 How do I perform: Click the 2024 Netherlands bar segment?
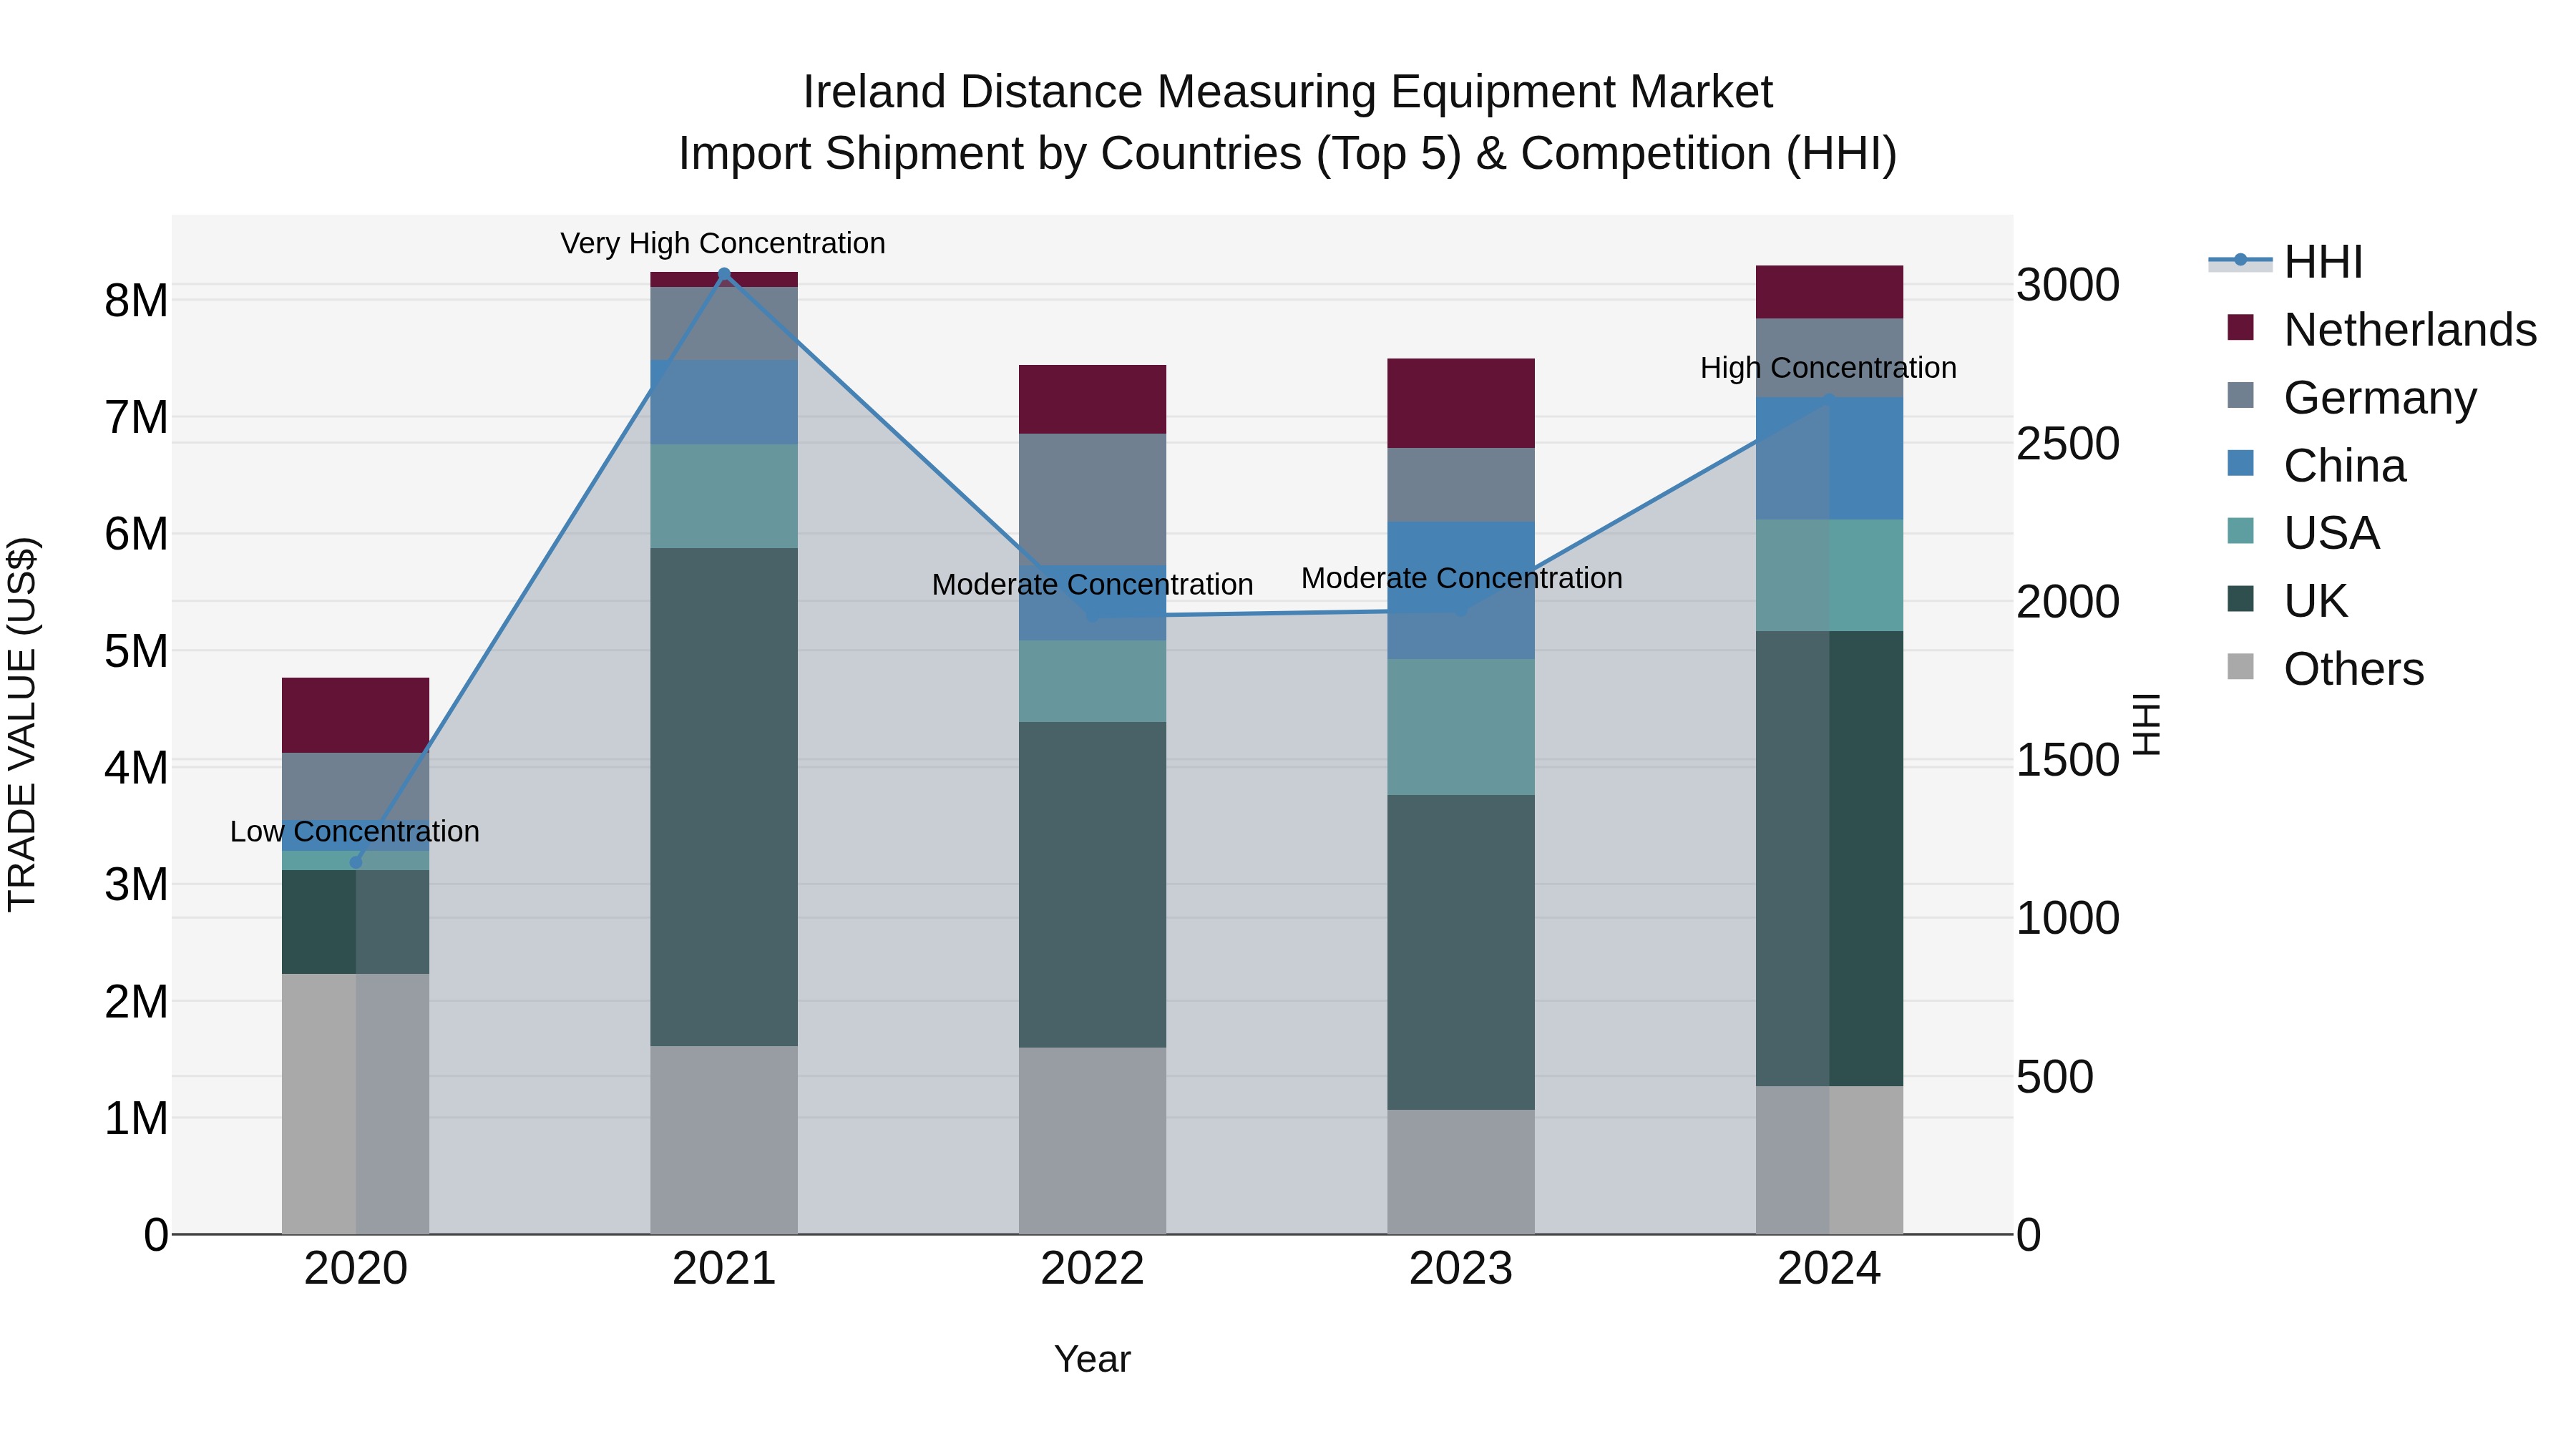[x=1829, y=292]
